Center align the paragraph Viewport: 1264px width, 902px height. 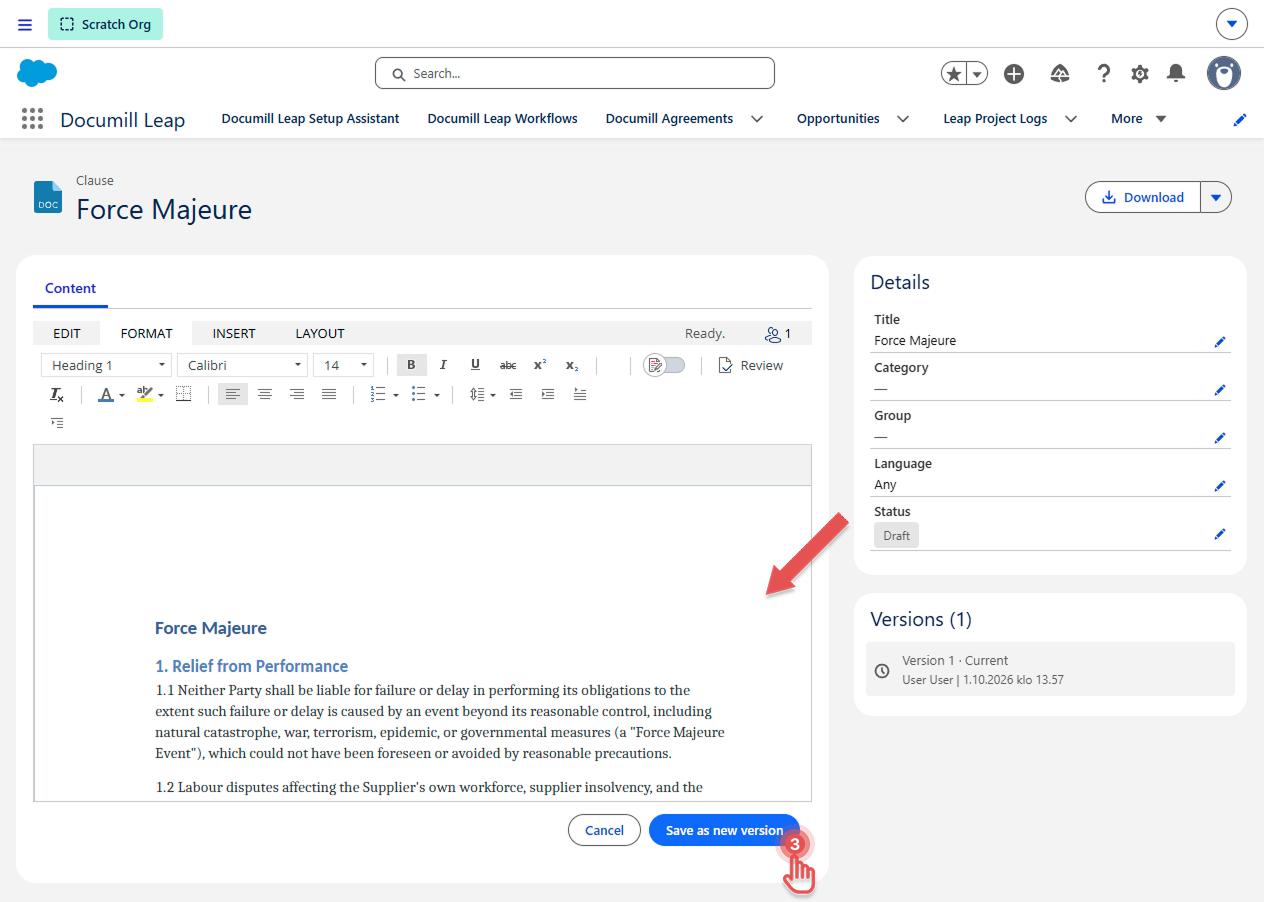tap(265, 394)
